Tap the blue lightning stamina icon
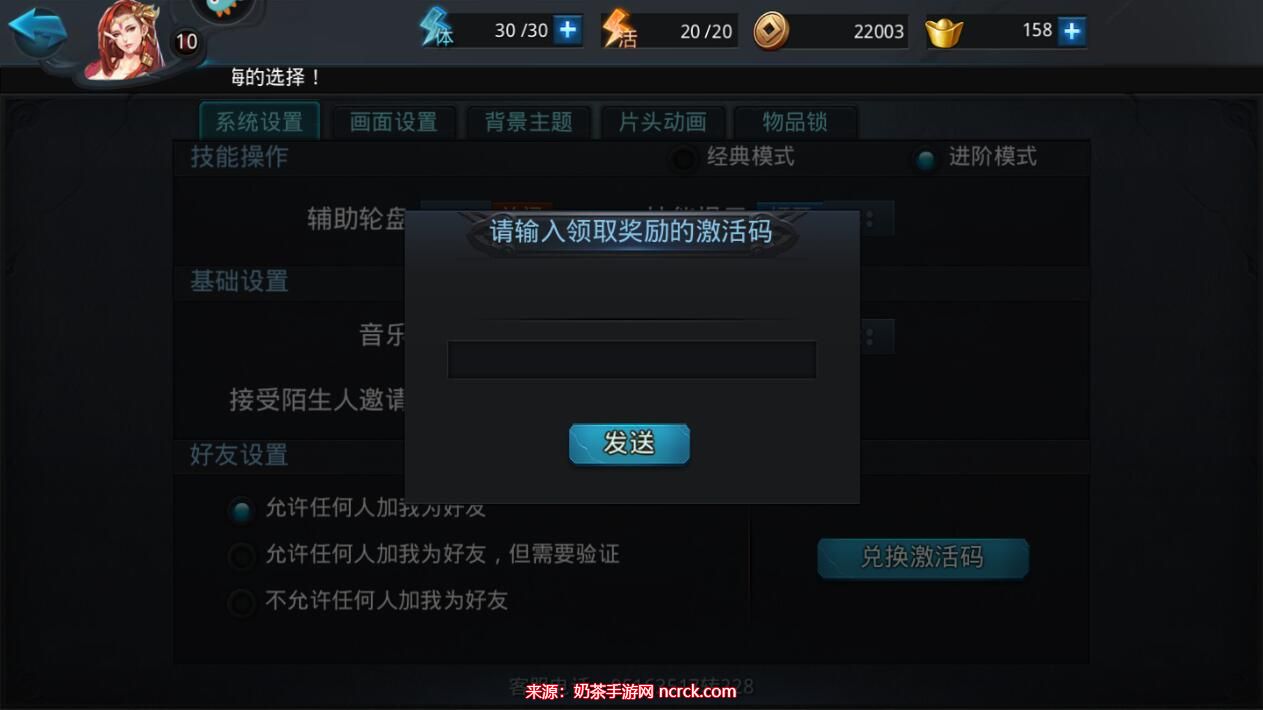This screenshot has width=1263, height=710. coord(436,28)
